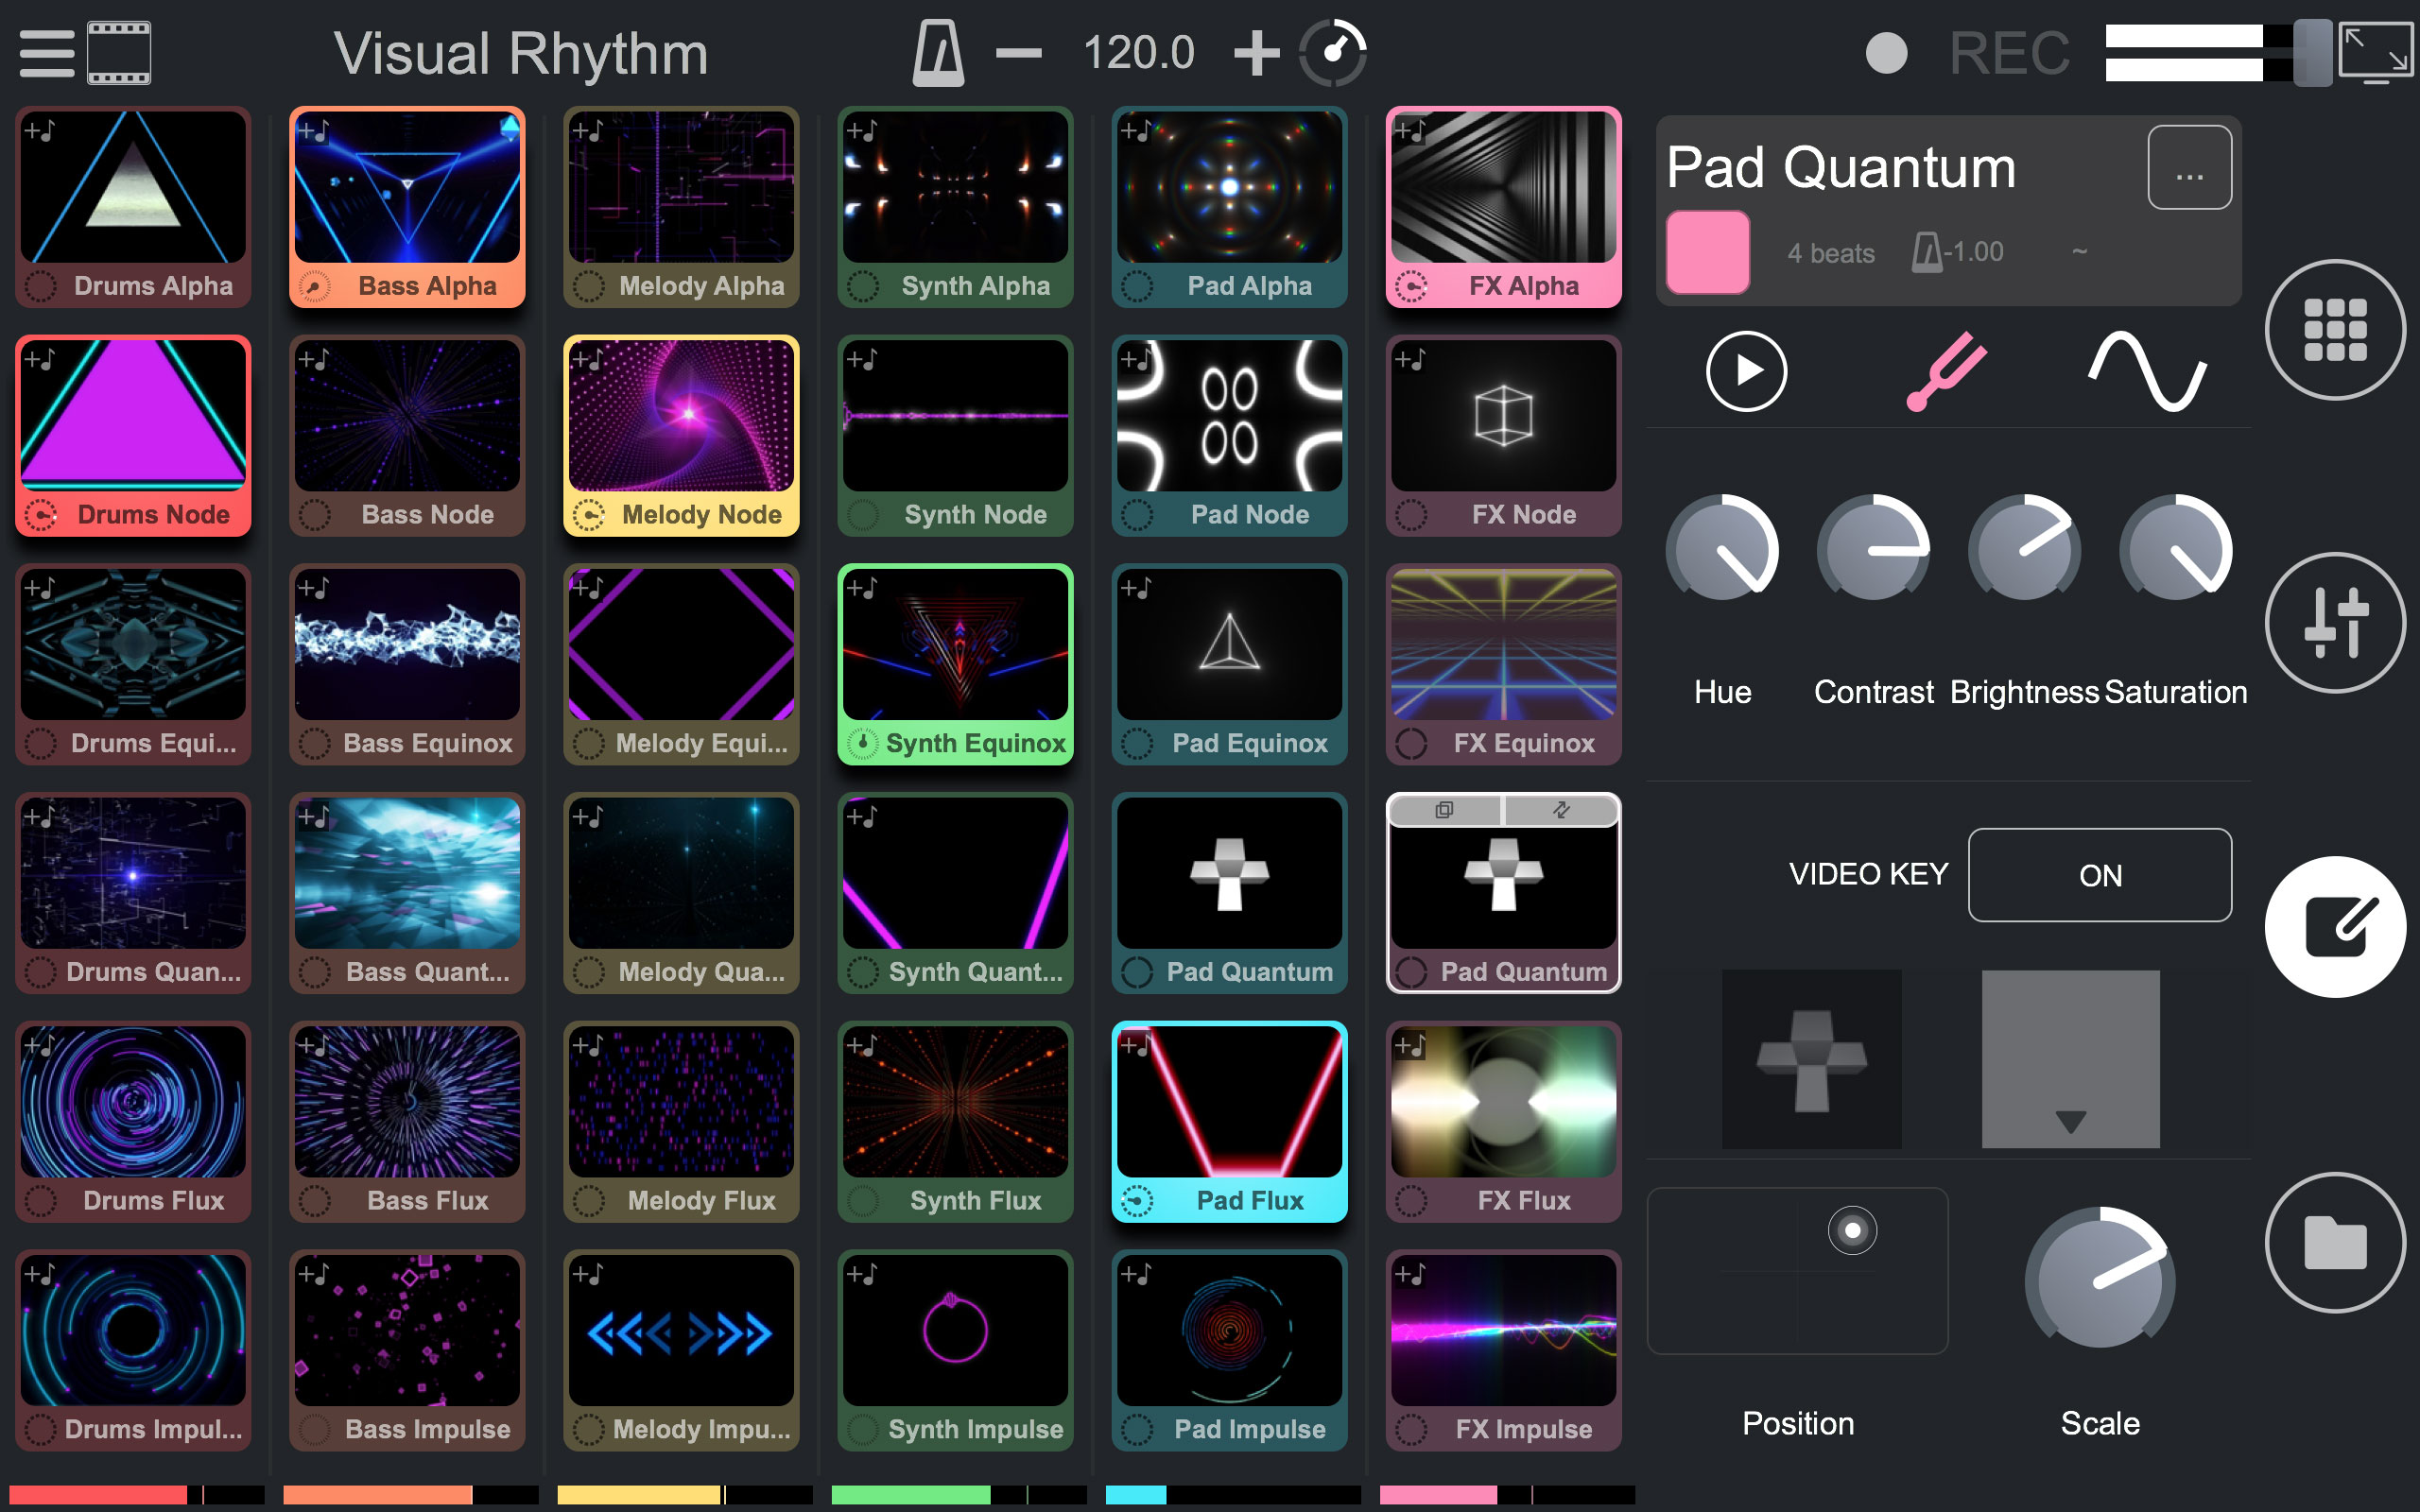Click the filmstrip video icon
The height and width of the screenshot is (1512, 2420).
click(119, 53)
